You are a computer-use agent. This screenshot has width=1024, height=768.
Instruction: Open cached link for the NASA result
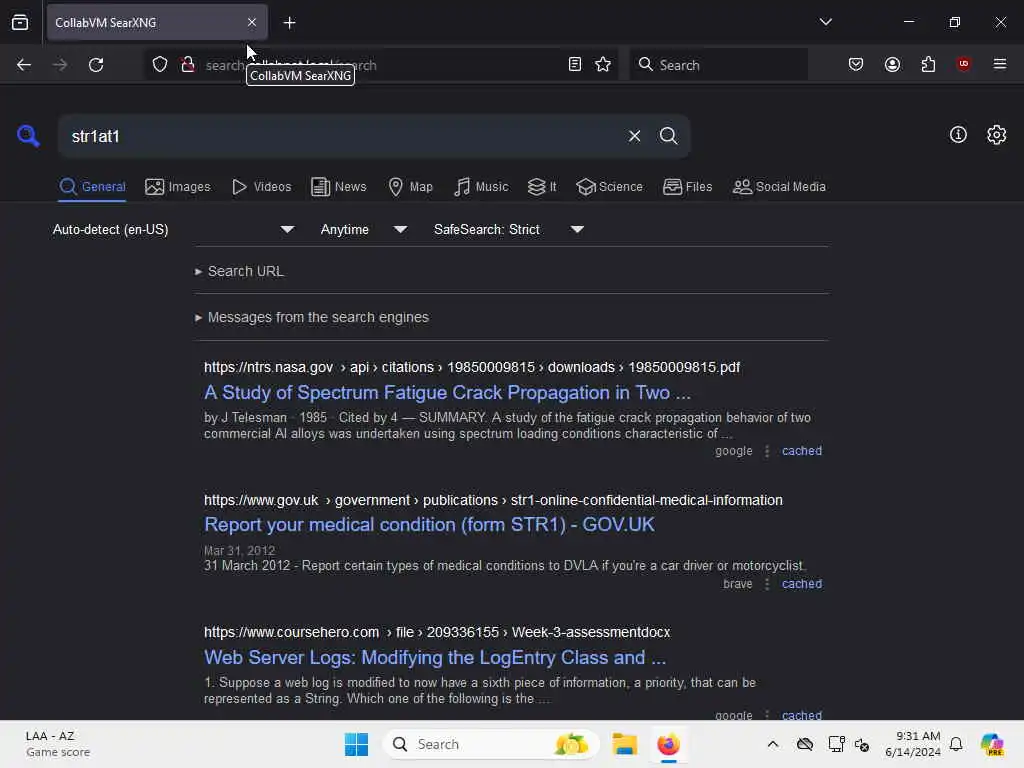[802, 451]
